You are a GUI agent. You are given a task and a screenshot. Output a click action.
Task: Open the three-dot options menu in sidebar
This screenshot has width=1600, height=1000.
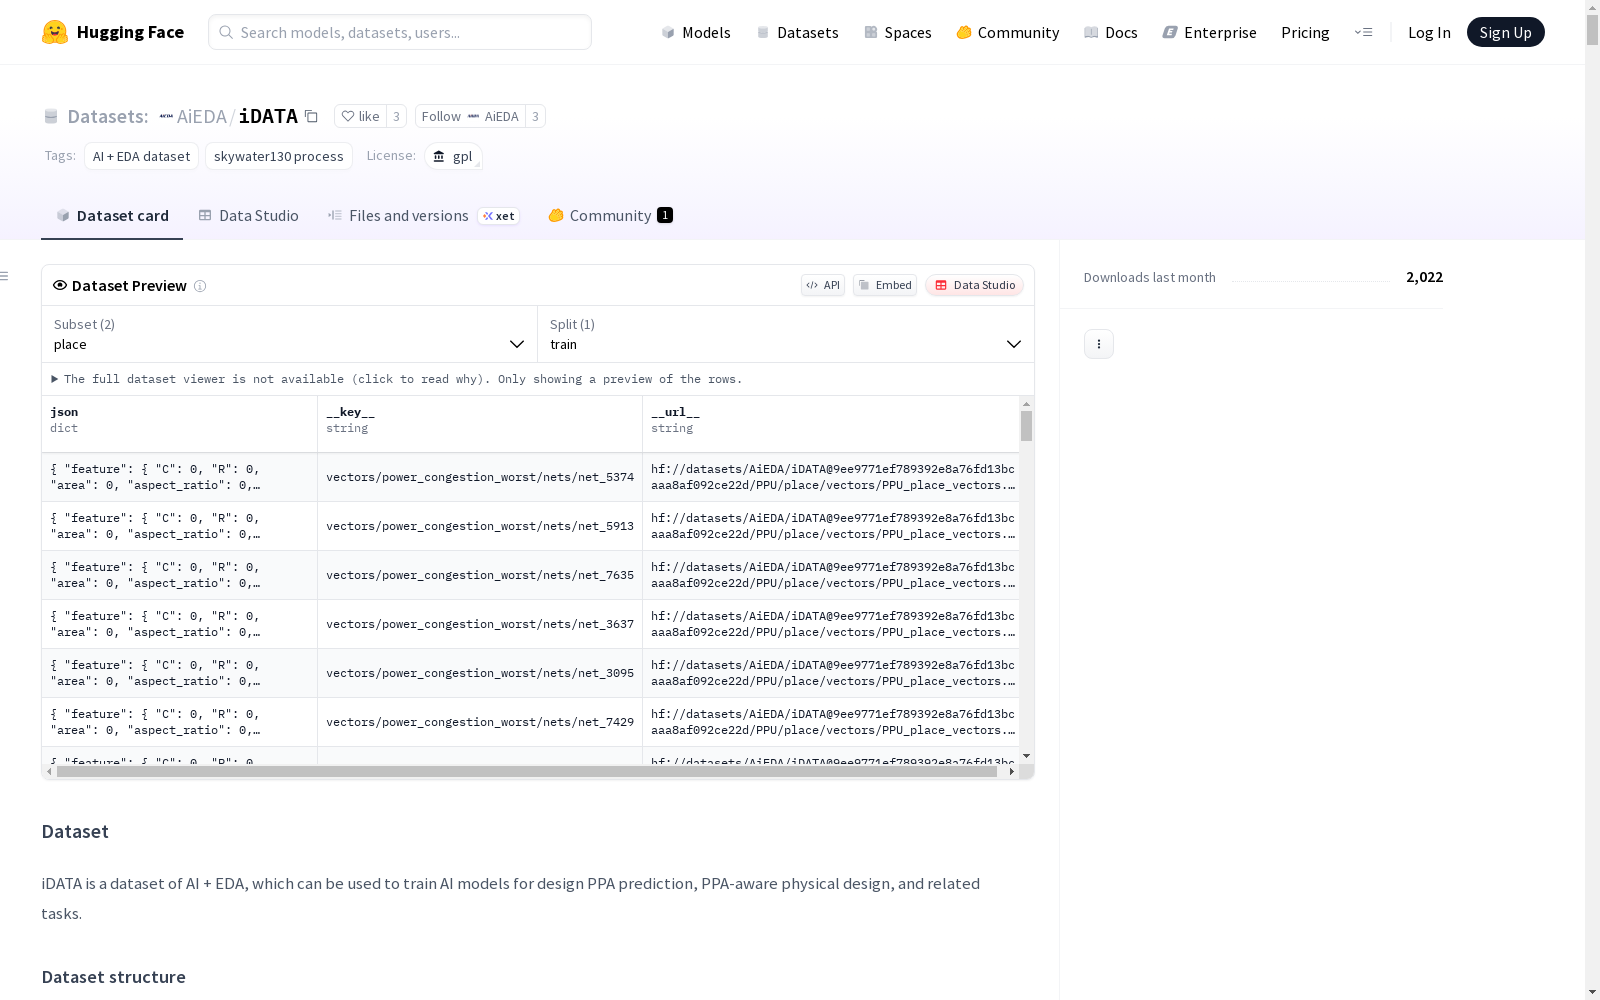coord(1099,344)
